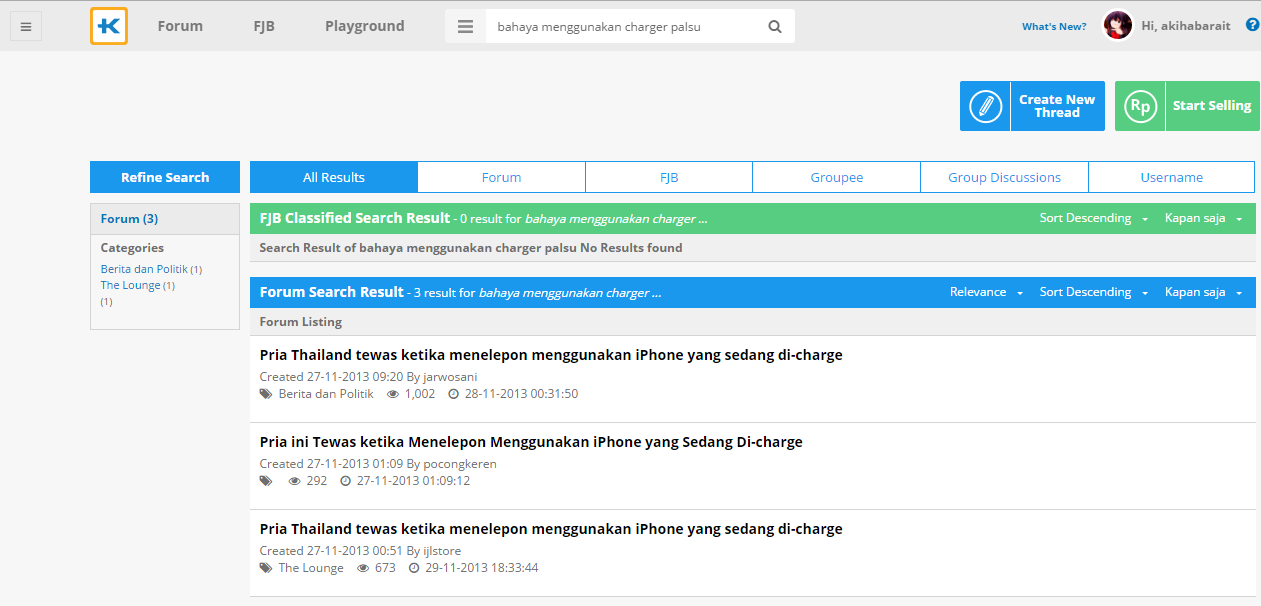Open The Lounge tag in third result

pyautogui.click(x=311, y=568)
